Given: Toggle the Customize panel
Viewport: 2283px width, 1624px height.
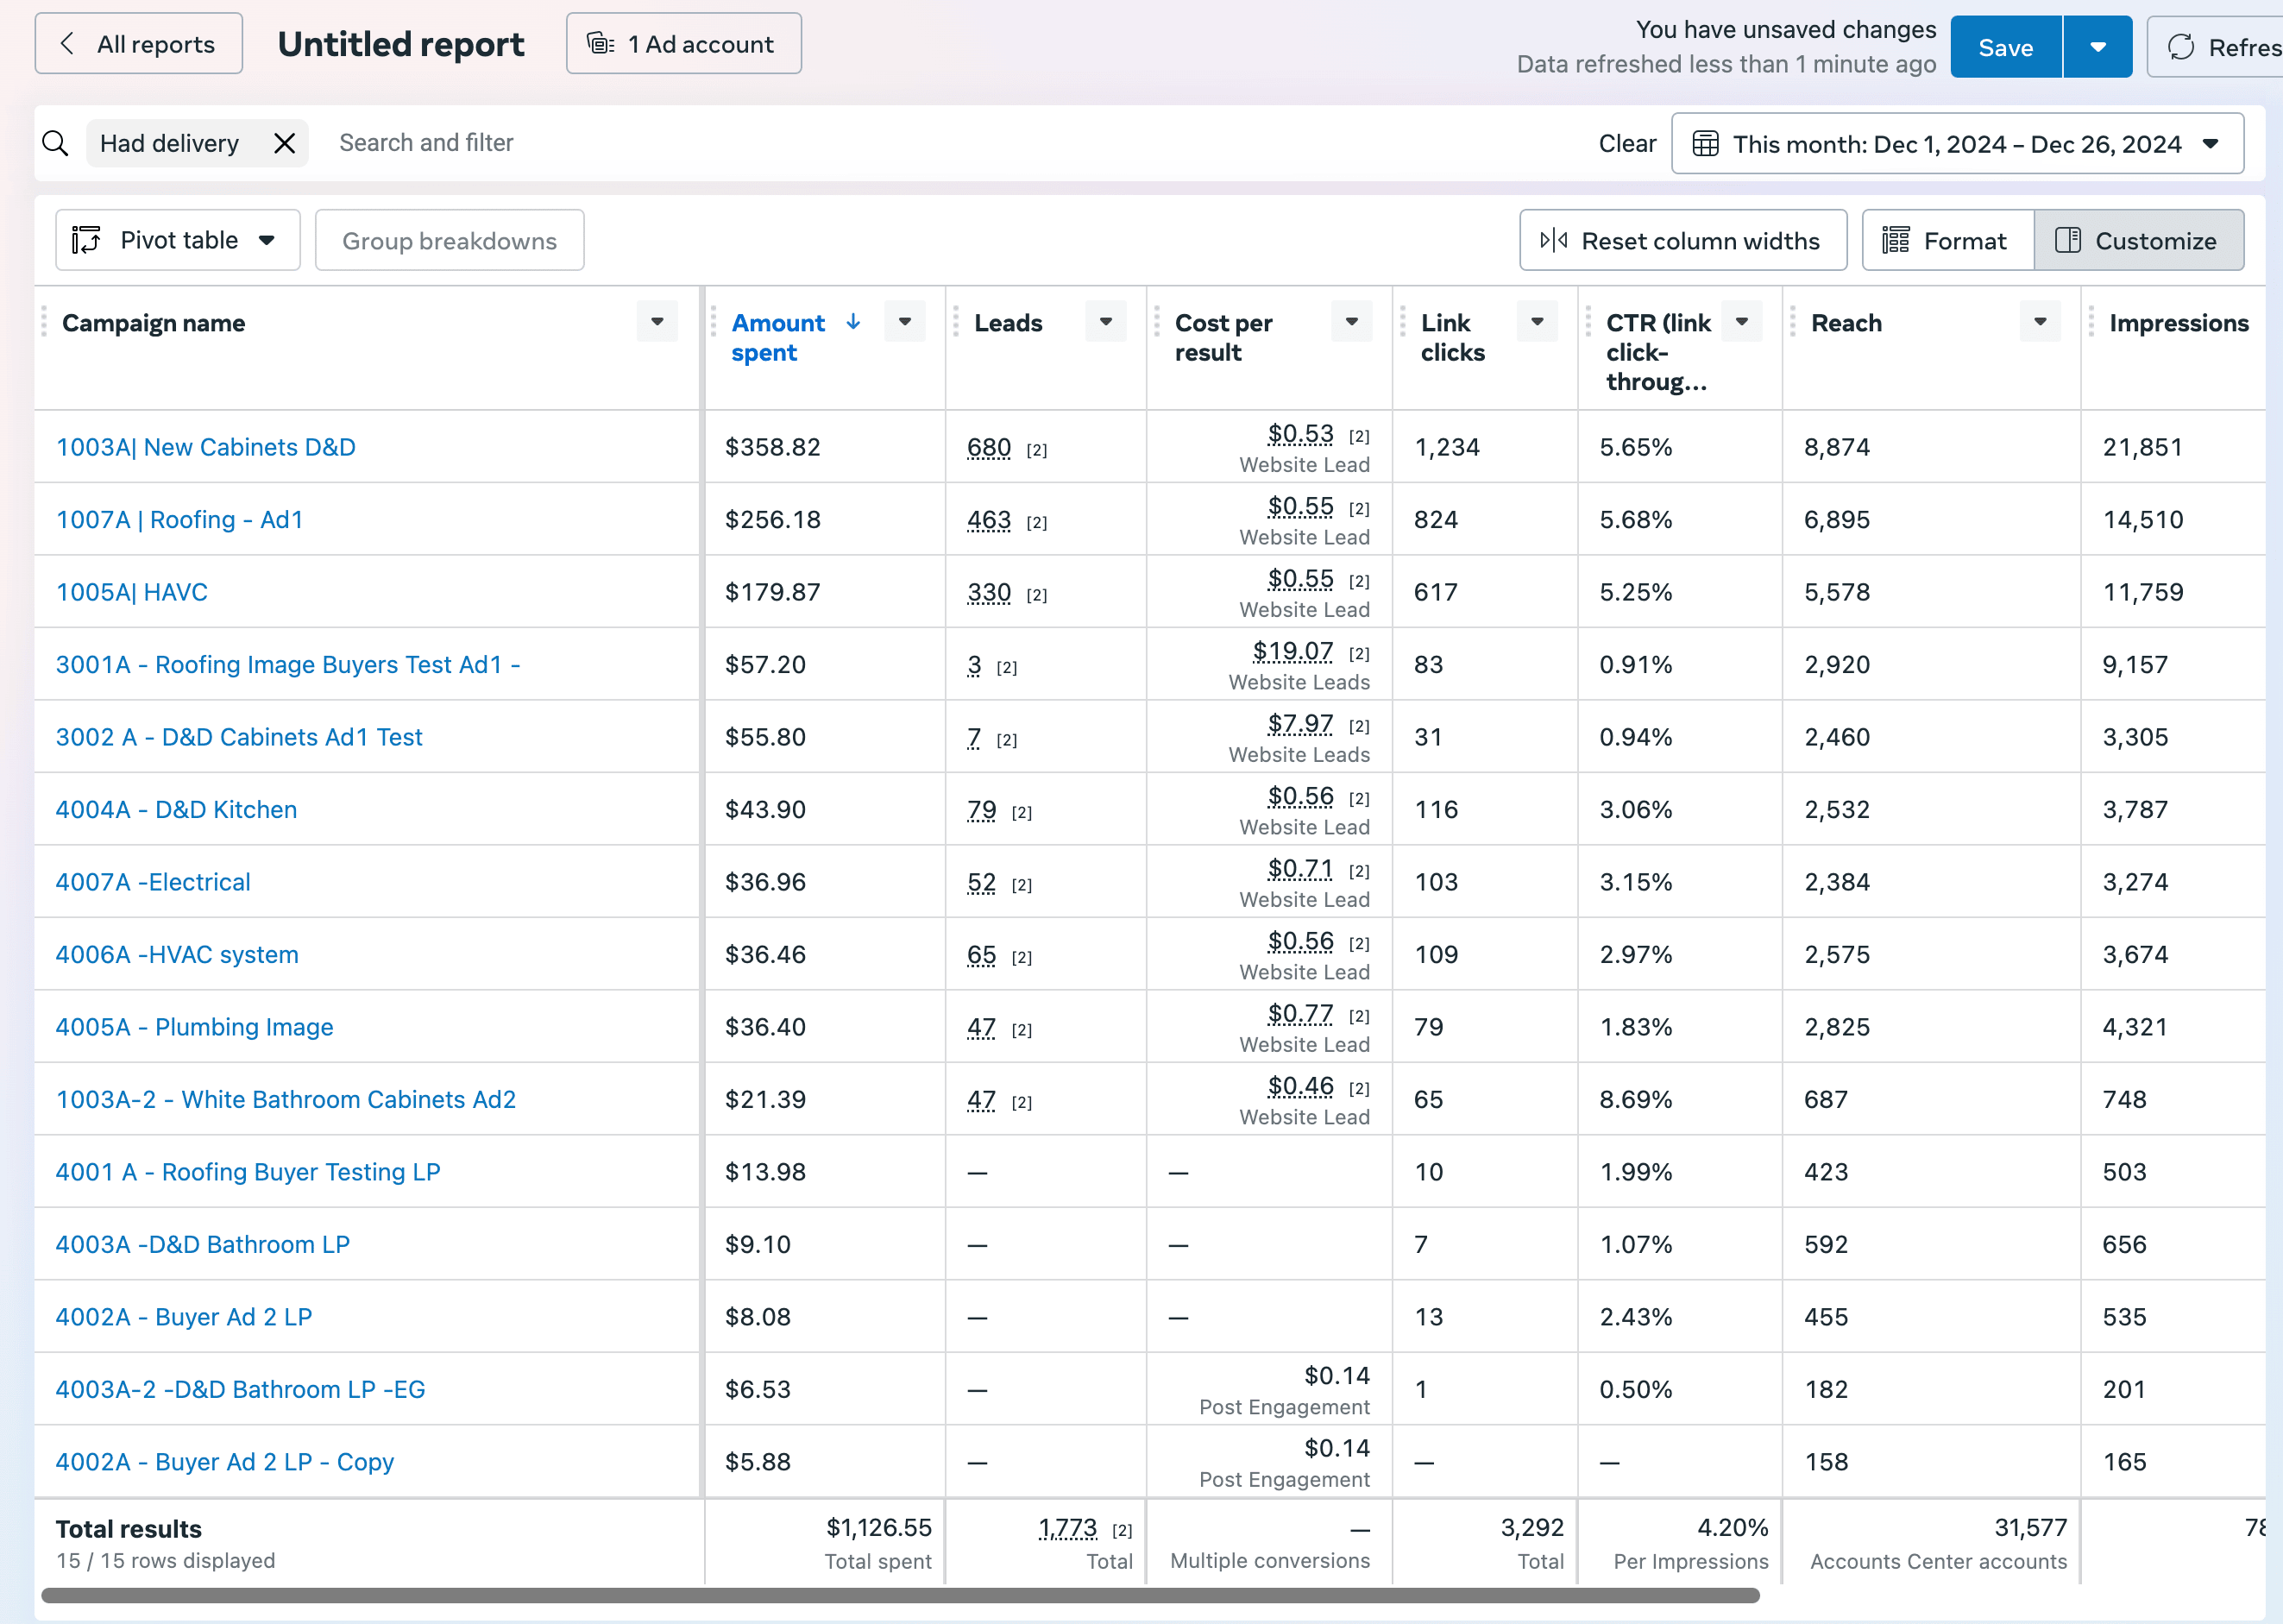Looking at the screenshot, I should 2138,240.
